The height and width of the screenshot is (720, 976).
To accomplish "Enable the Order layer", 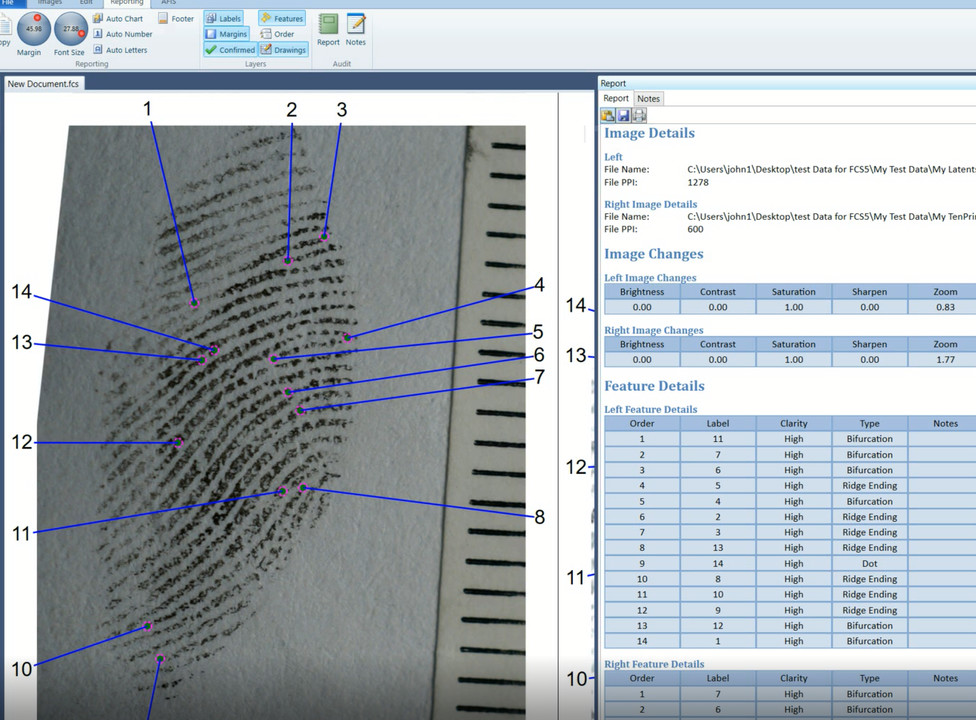I will [278, 34].
